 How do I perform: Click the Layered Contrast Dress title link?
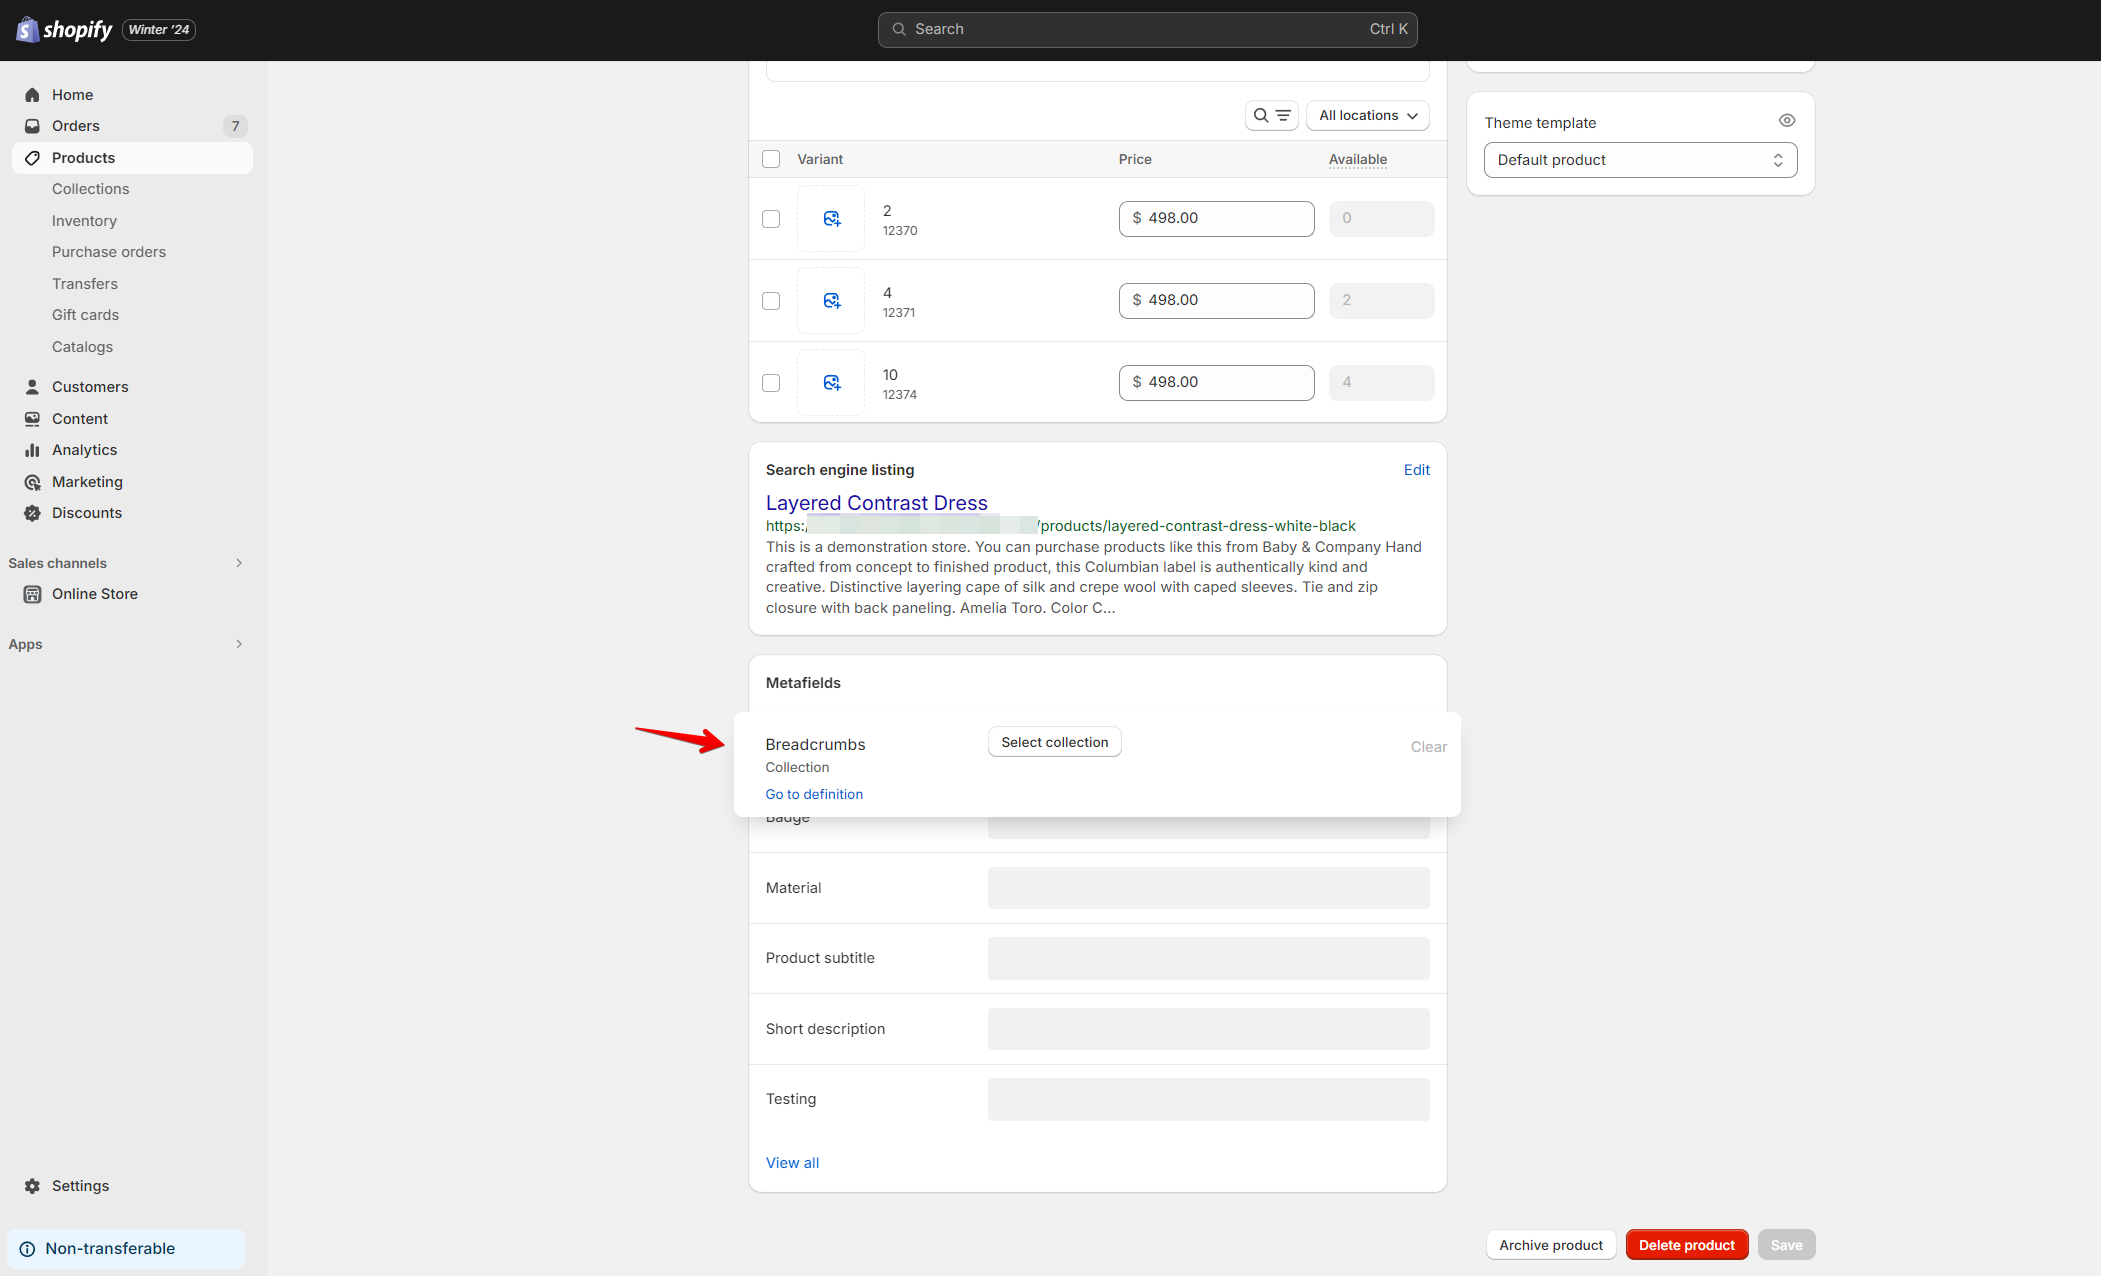(876, 503)
